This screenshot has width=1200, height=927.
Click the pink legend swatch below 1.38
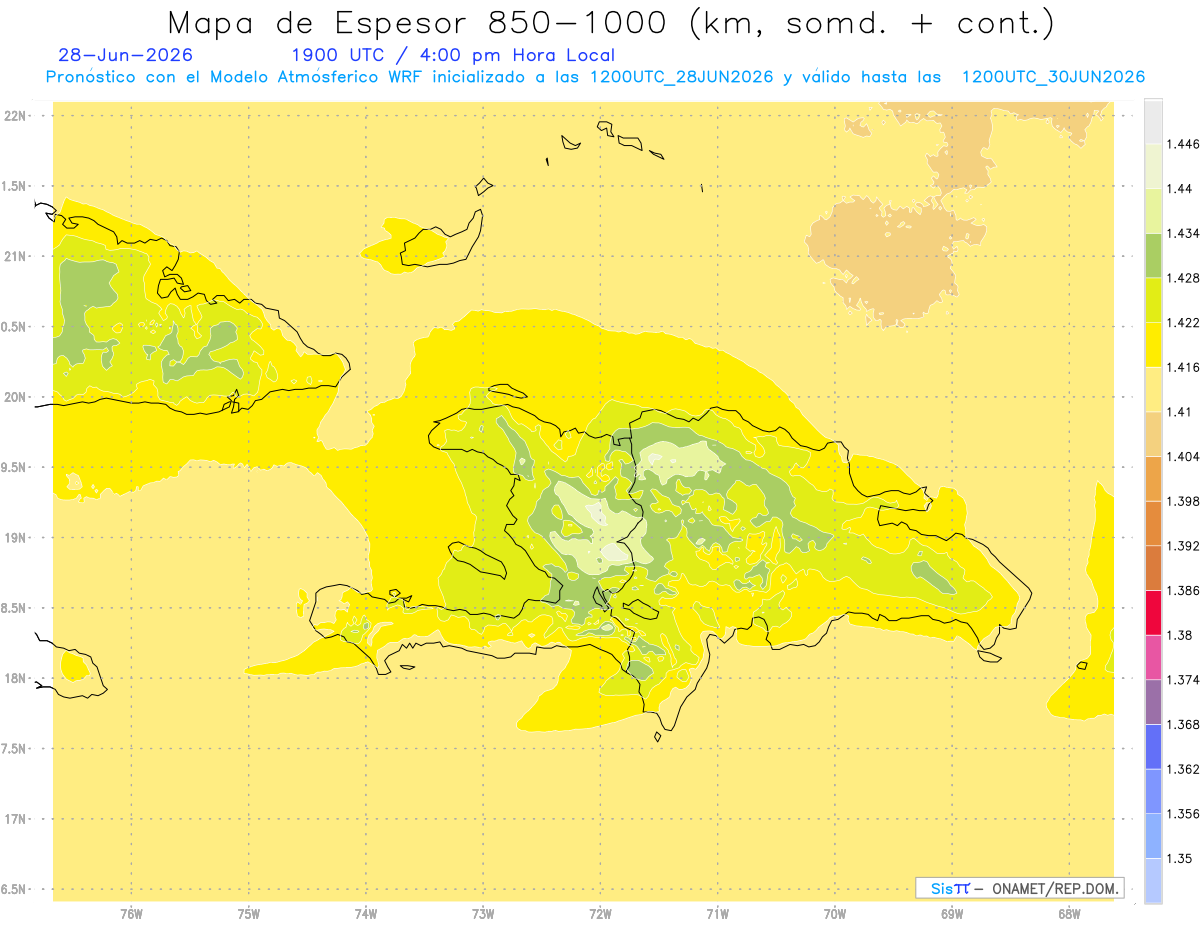point(1153,657)
